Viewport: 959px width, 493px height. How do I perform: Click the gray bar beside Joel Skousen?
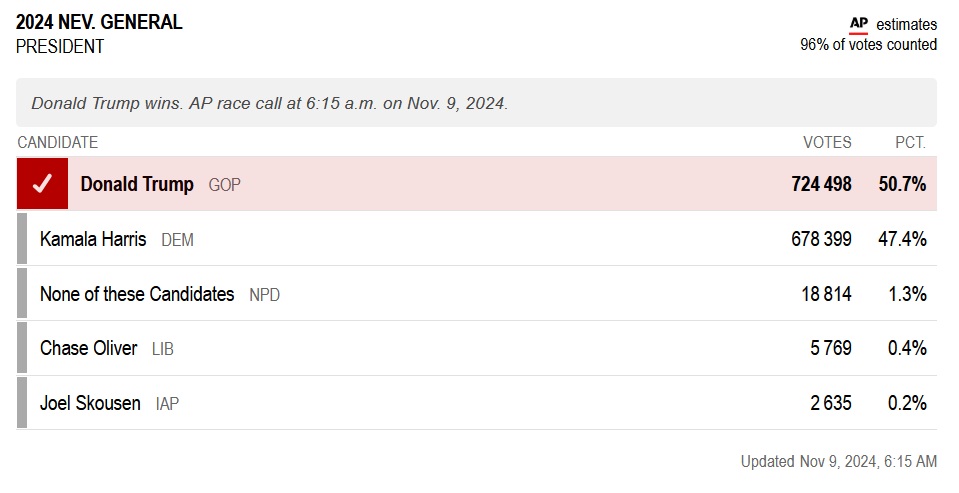[x=22, y=403]
